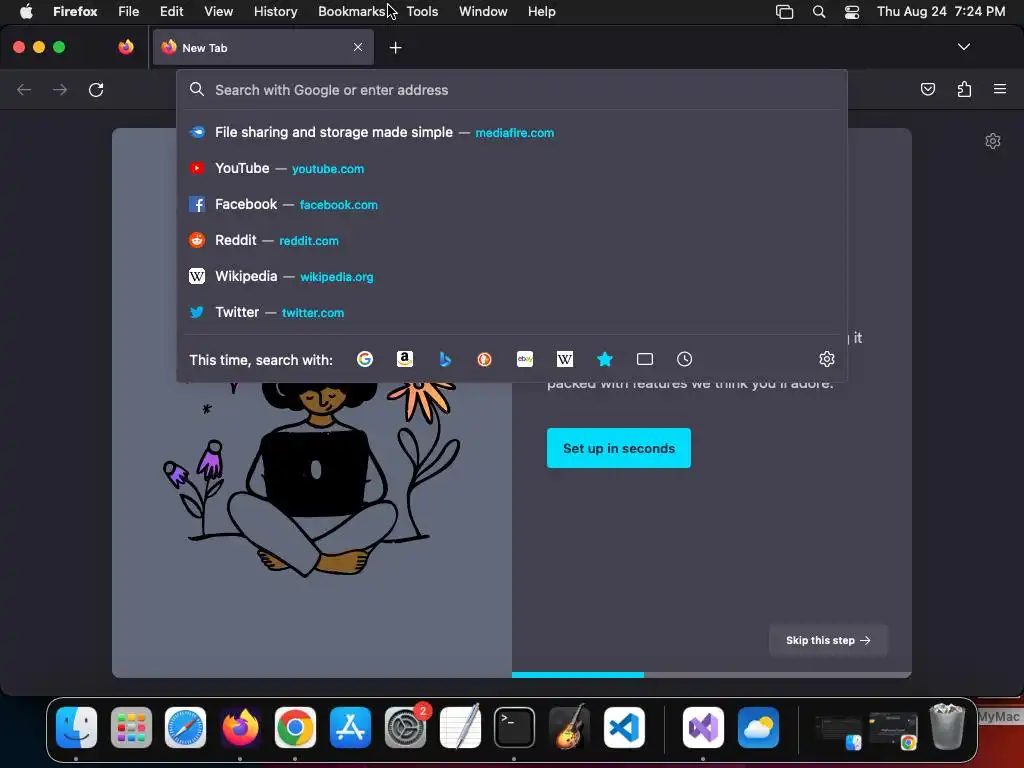Screen dimensions: 1024x768
Task: Click Set up in seconds button
Action: coord(618,448)
